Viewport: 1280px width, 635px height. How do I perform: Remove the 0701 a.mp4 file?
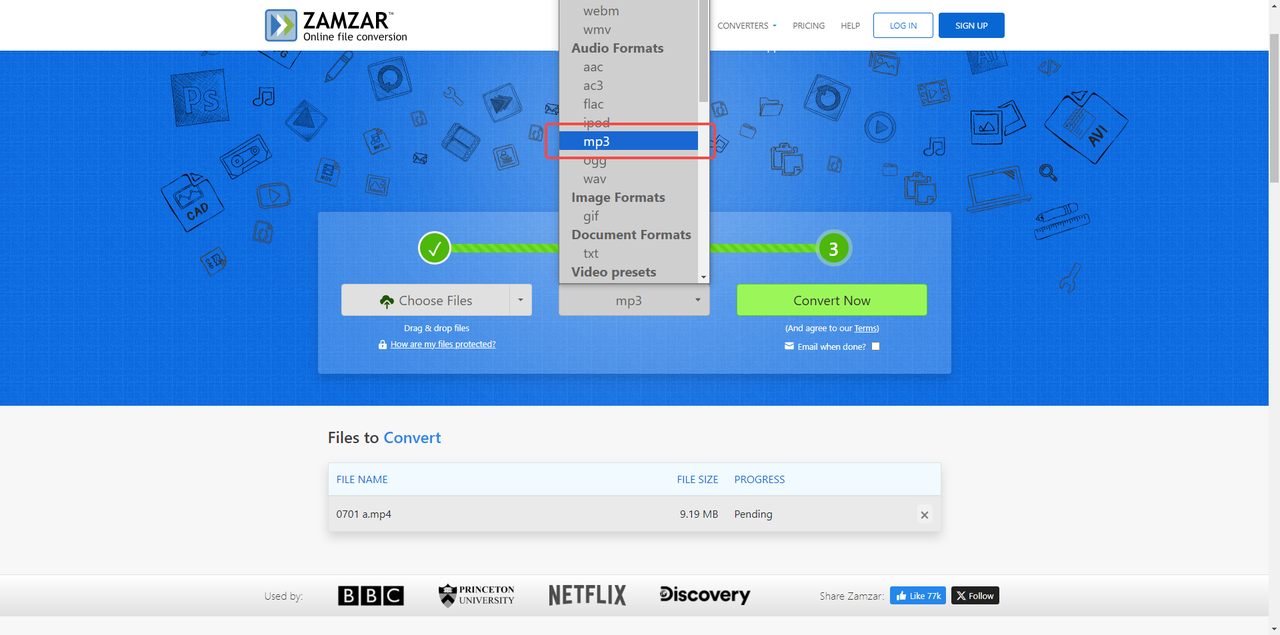[x=924, y=515]
